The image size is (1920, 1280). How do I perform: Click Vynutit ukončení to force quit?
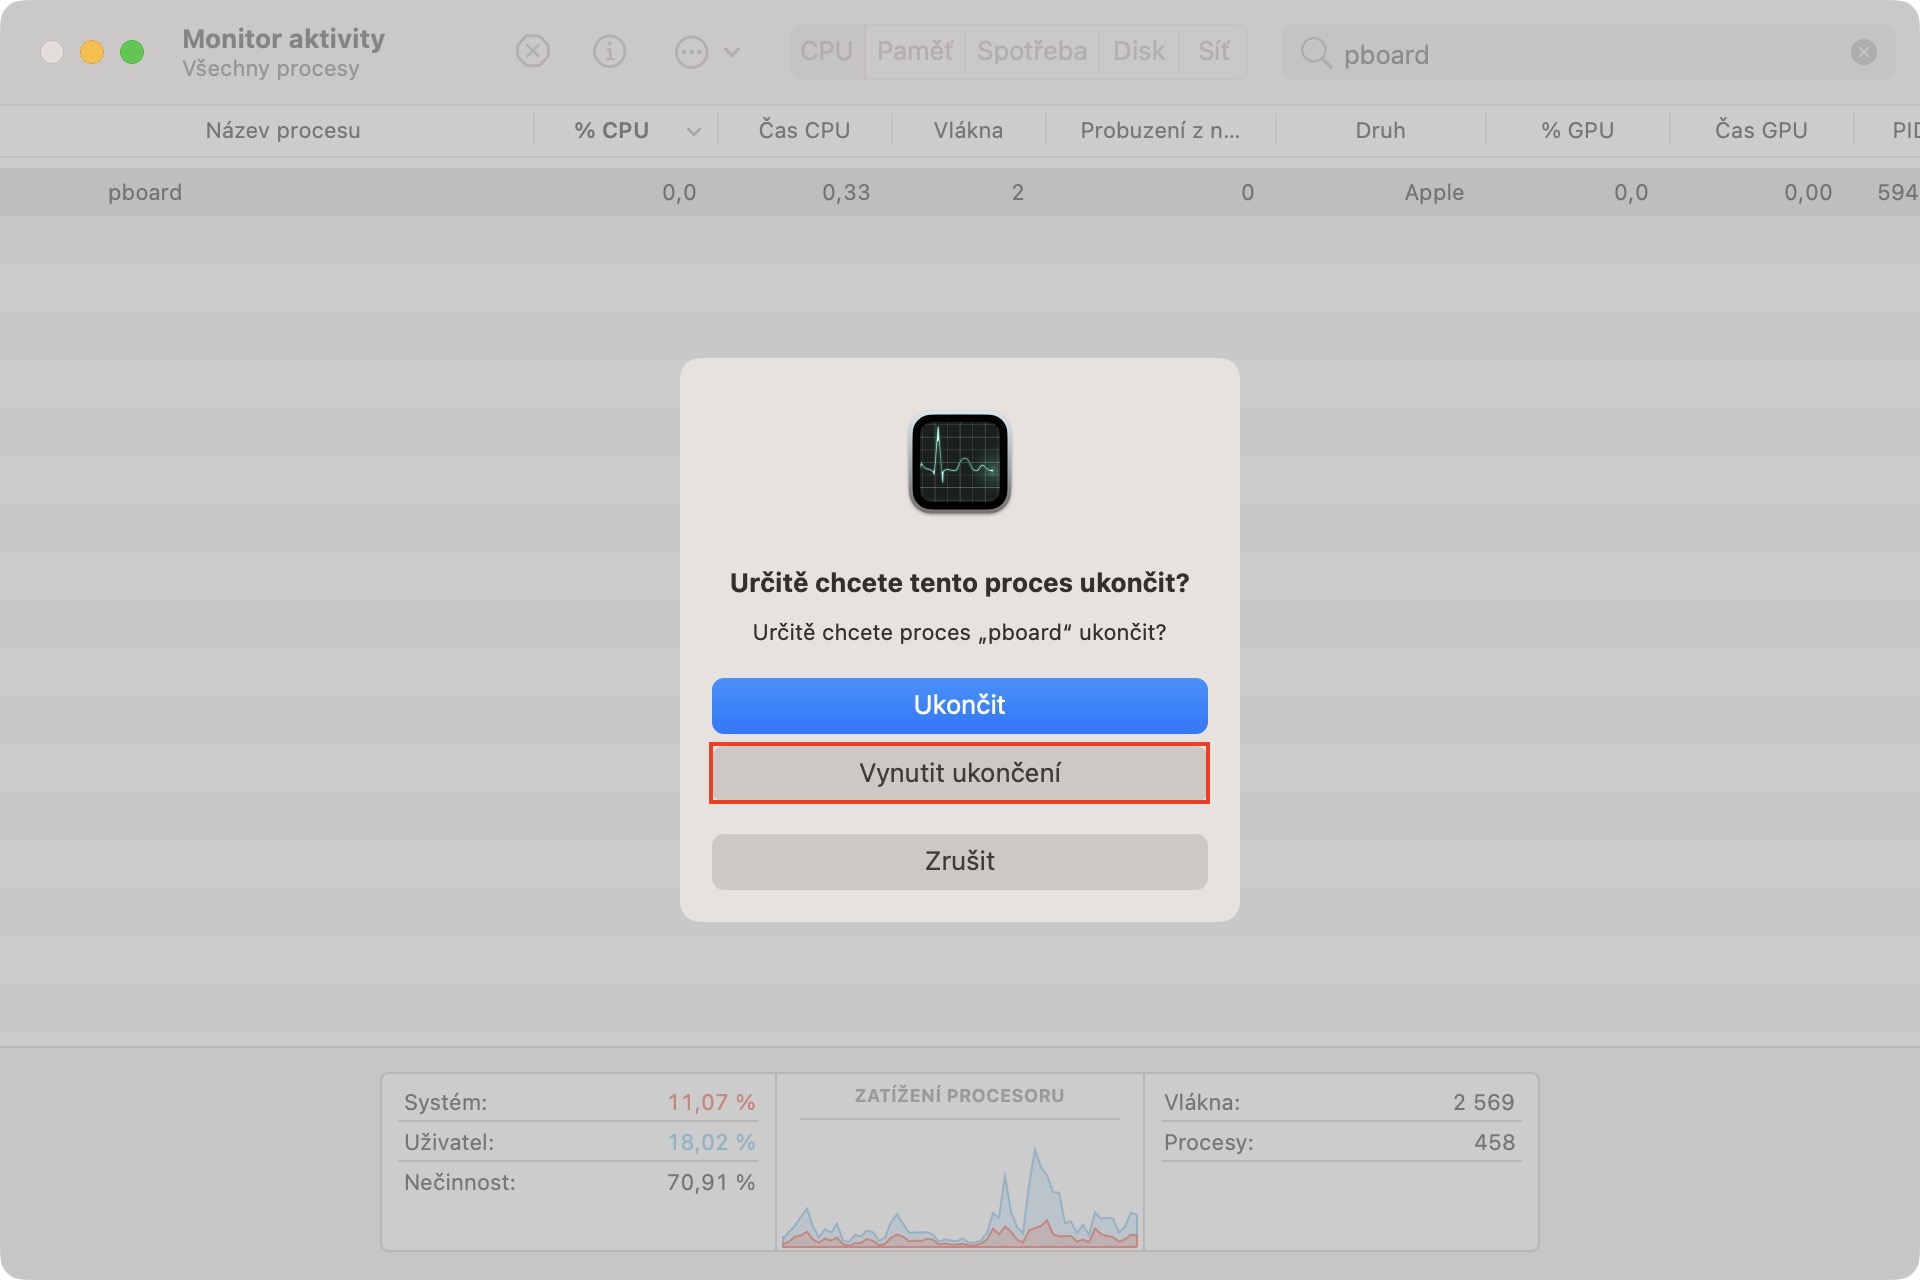(x=959, y=773)
